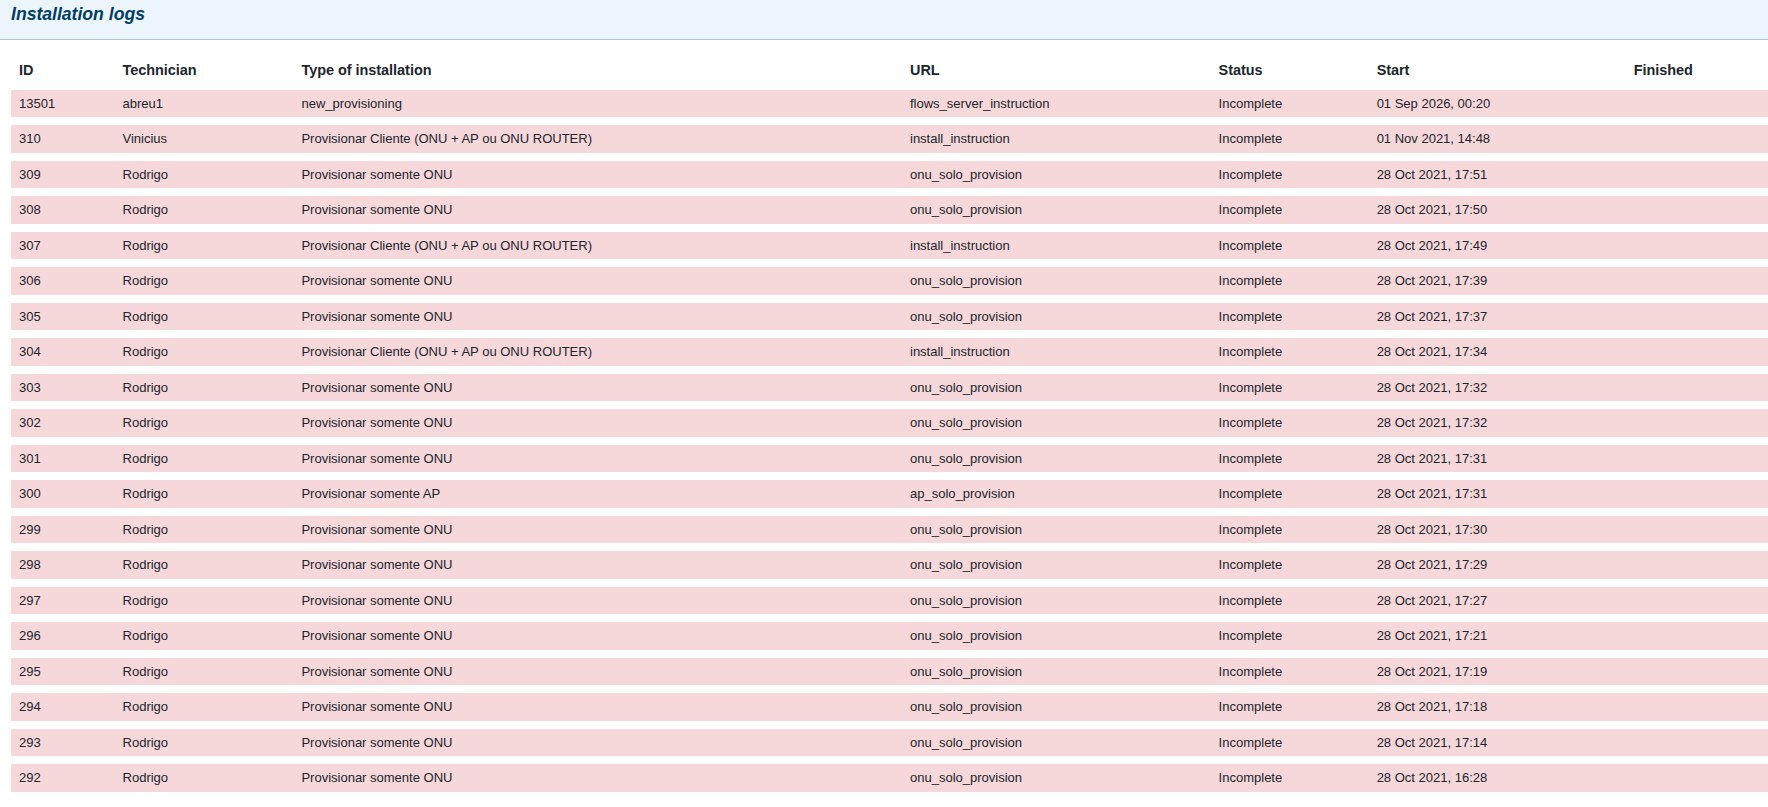Click start time 28 Oct 2021, 16:28
Viewport: 1768px width, 807px height.
(1431, 778)
